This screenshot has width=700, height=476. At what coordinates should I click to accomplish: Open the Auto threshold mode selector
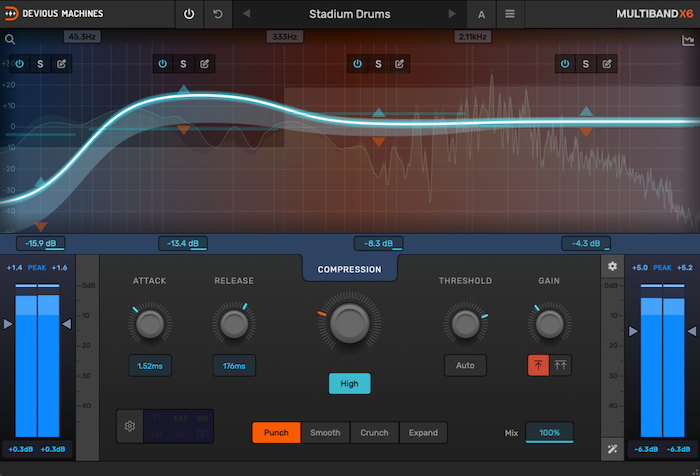[465, 365]
